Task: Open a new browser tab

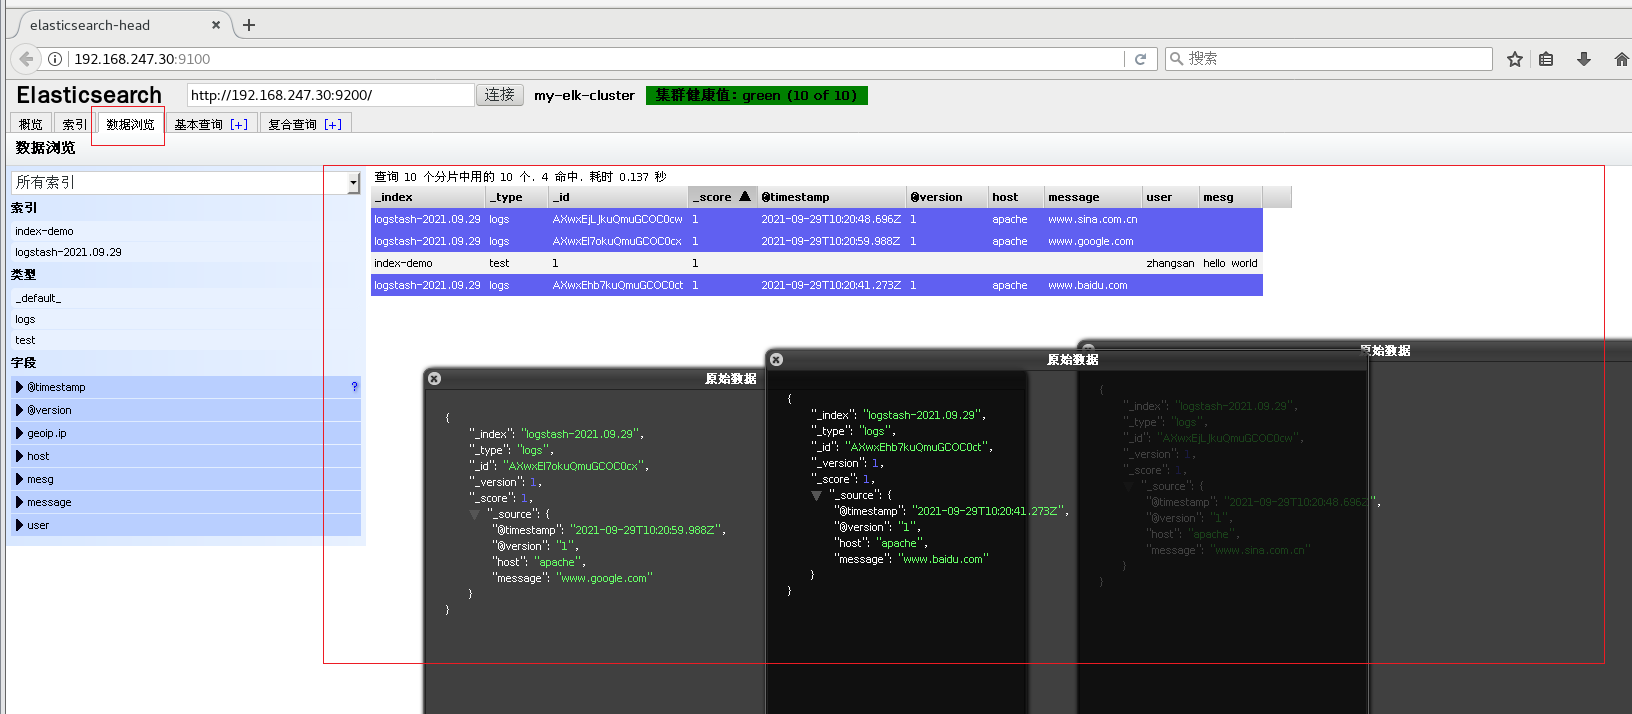Action: pos(249,25)
